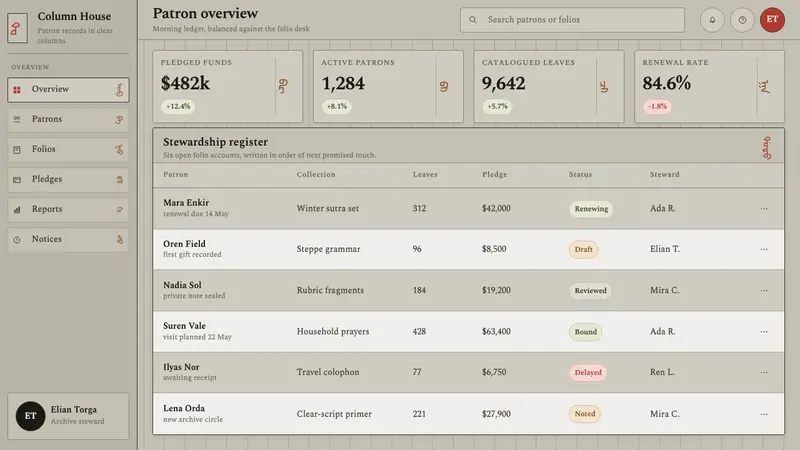800x450 pixels.
Task: Click the Overview grid icon
Action: (x=17, y=90)
